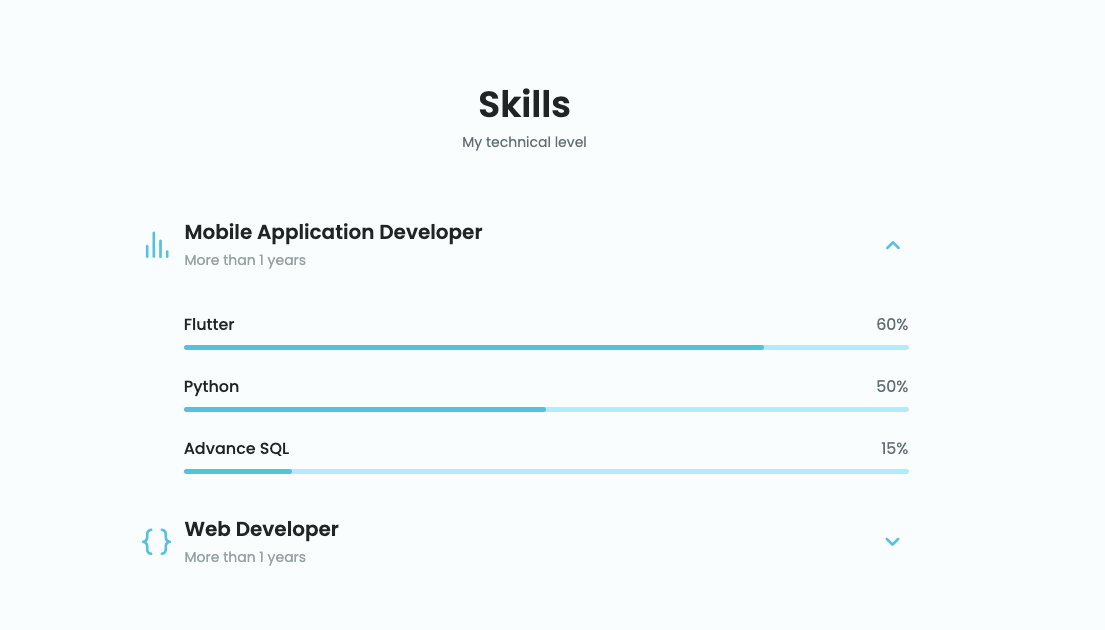This screenshot has height=630, width=1105.
Task: Click the curly braces icon beside Web Developer
Action: [x=156, y=542]
